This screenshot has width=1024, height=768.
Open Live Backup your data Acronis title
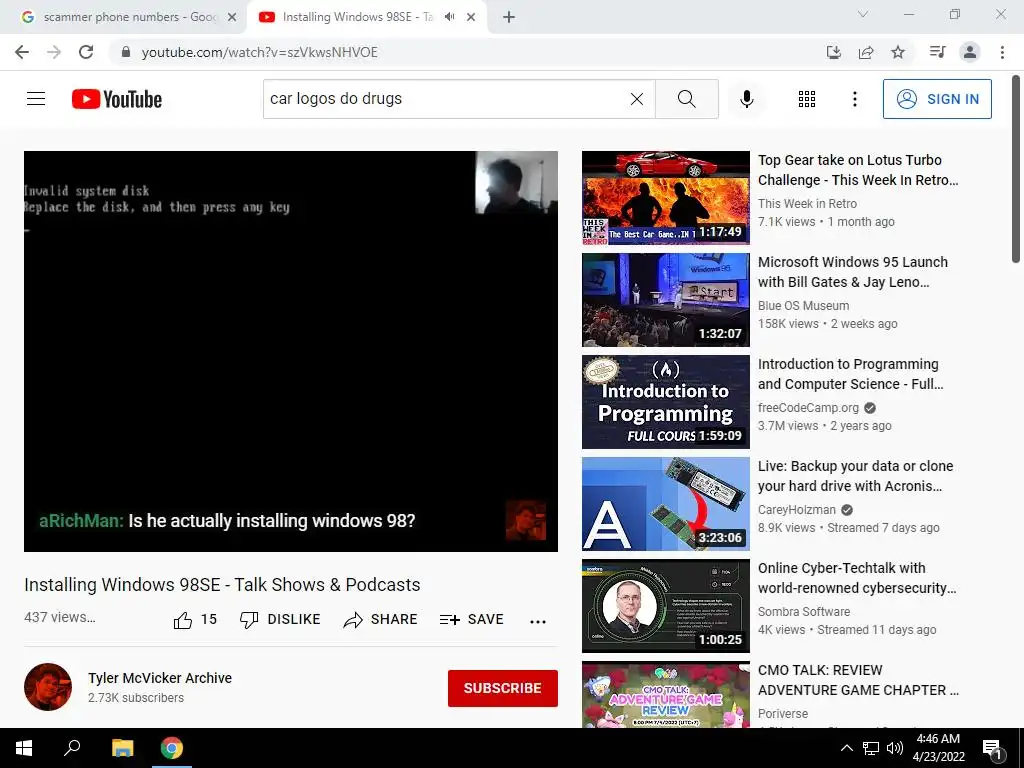(855, 476)
